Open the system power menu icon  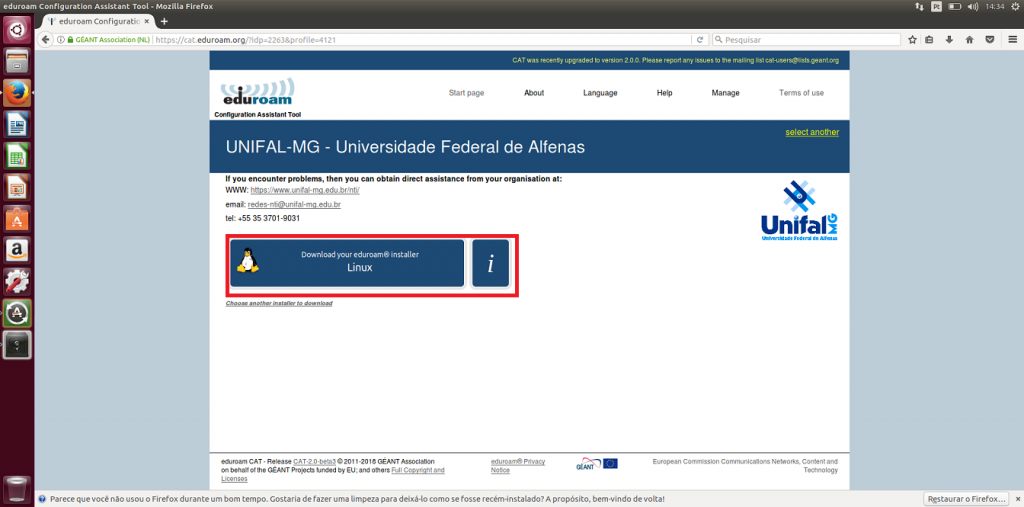tap(1014, 6)
